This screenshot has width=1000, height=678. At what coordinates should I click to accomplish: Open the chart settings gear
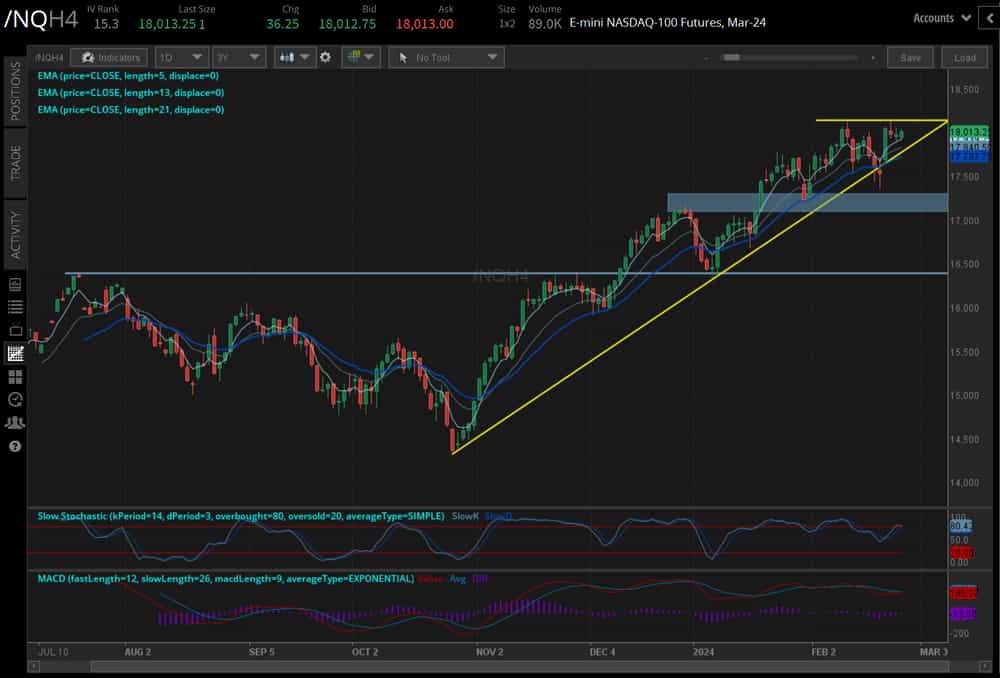pos(325,57)
